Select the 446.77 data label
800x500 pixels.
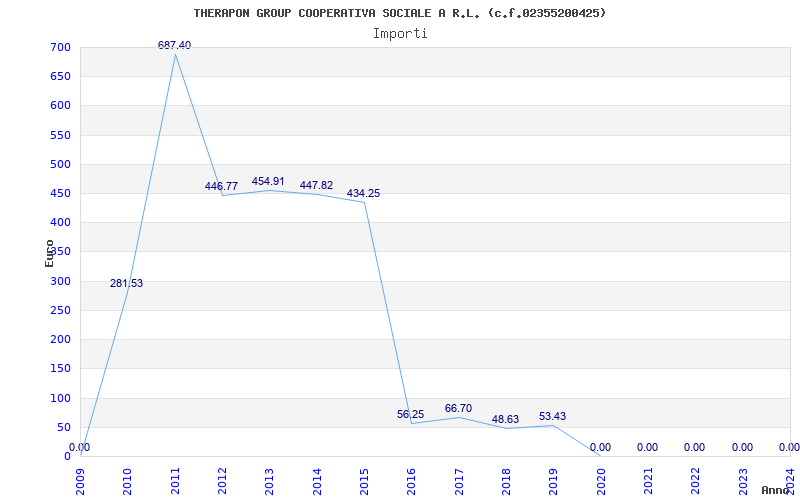point(221,186)
